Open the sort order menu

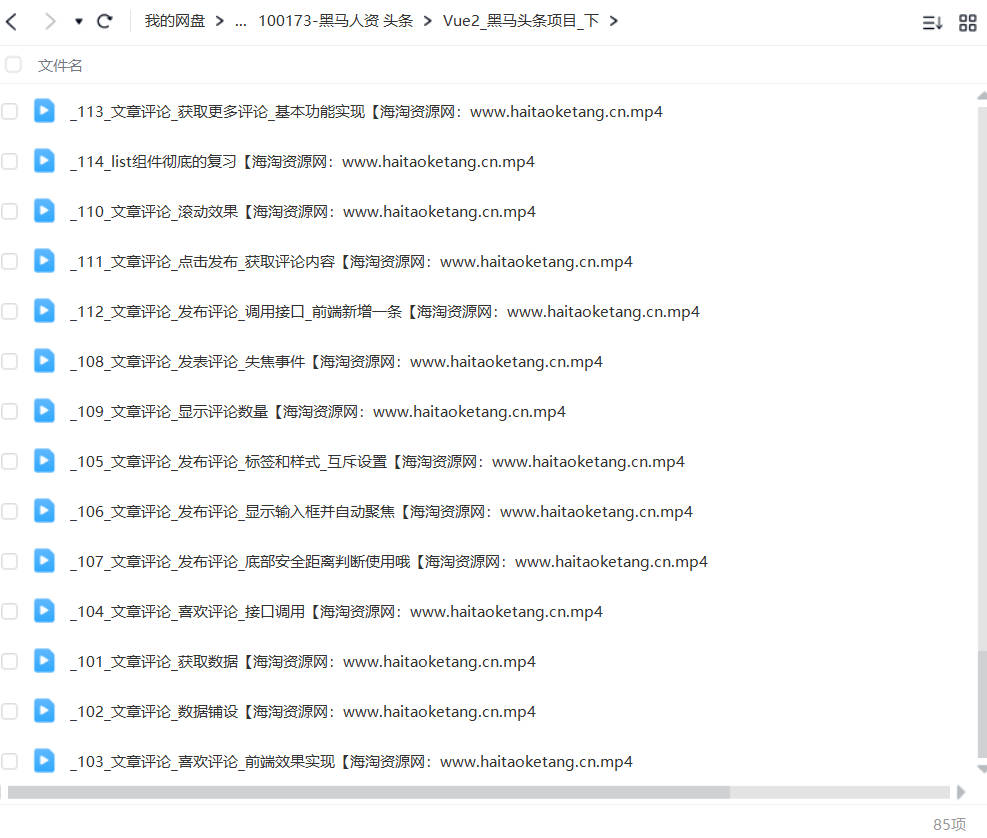(x=932, y=23)
